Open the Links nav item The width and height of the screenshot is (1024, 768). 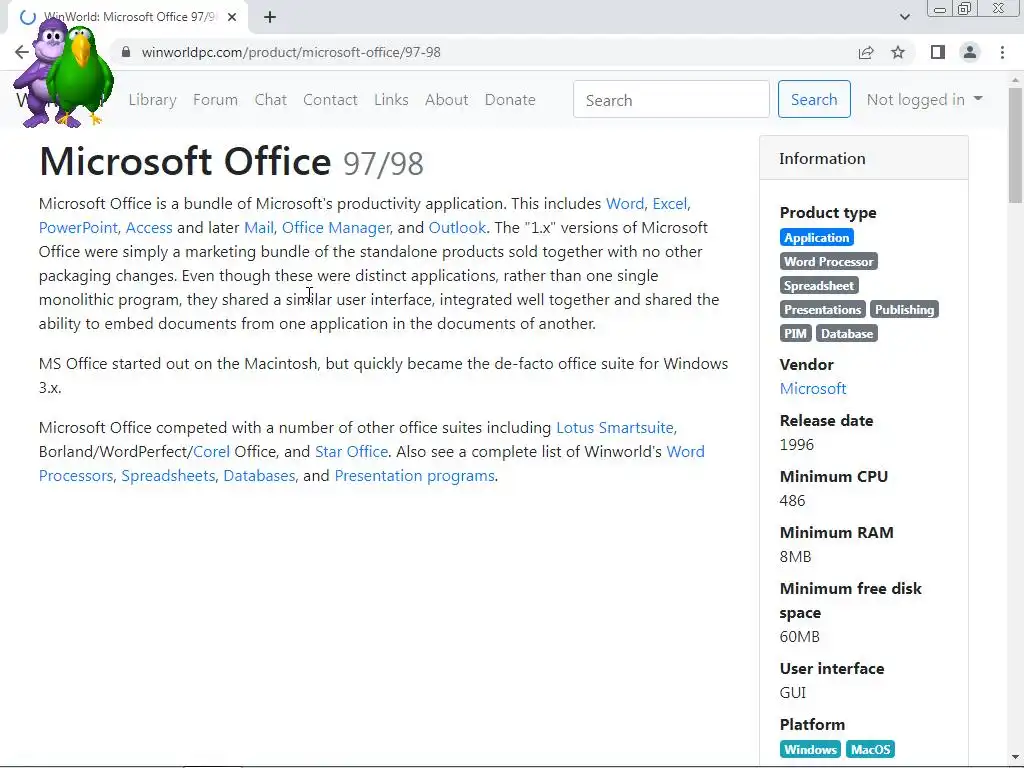pos(391,100)
